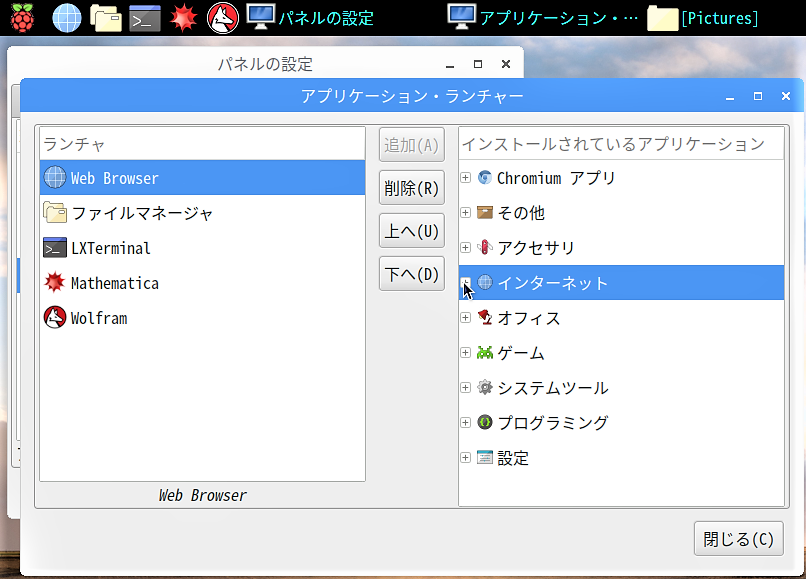Click the wolf icon beside Wolfram entry
The image size is (806, 579).
pyautogui.click(x=54, y=317)
